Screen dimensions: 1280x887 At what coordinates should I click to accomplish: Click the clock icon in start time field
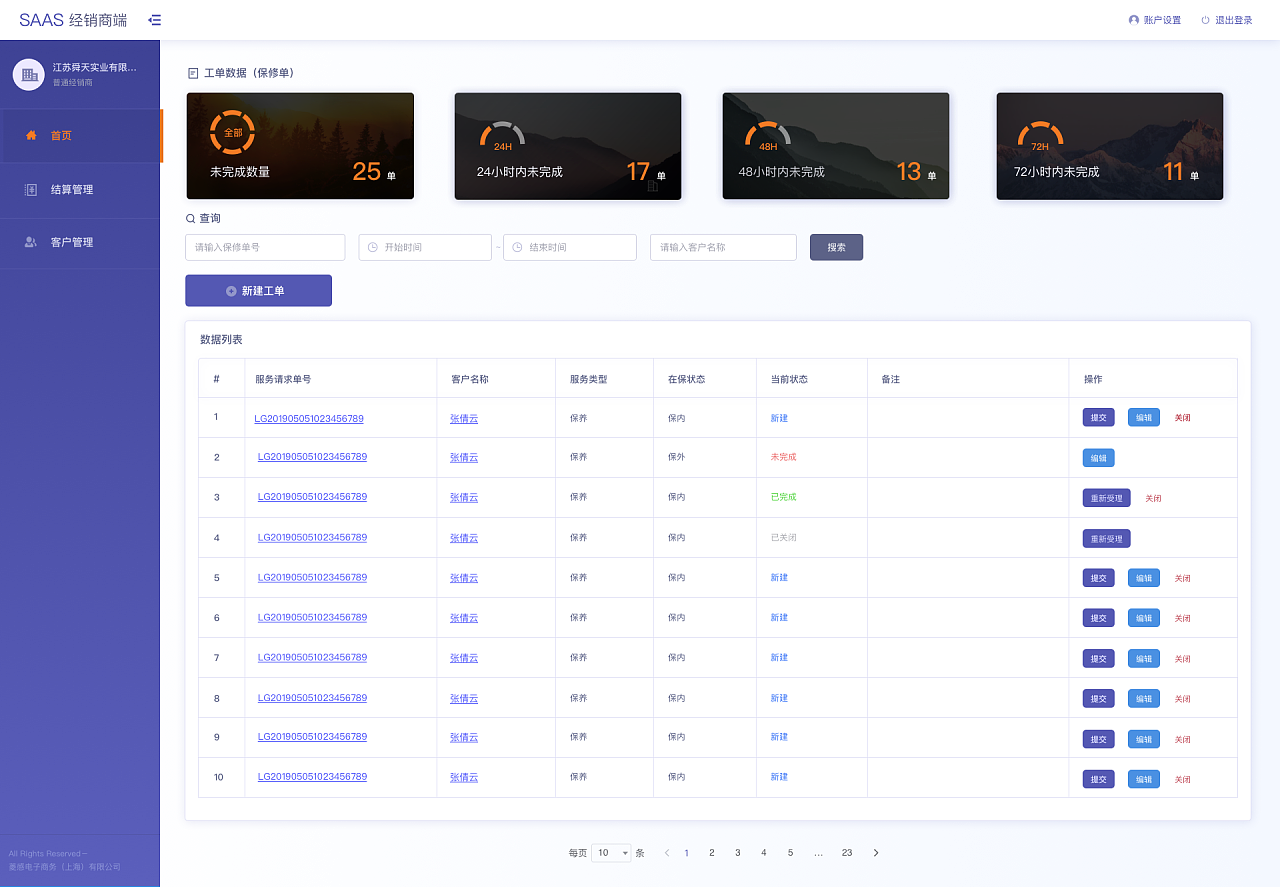coord(372,247)
